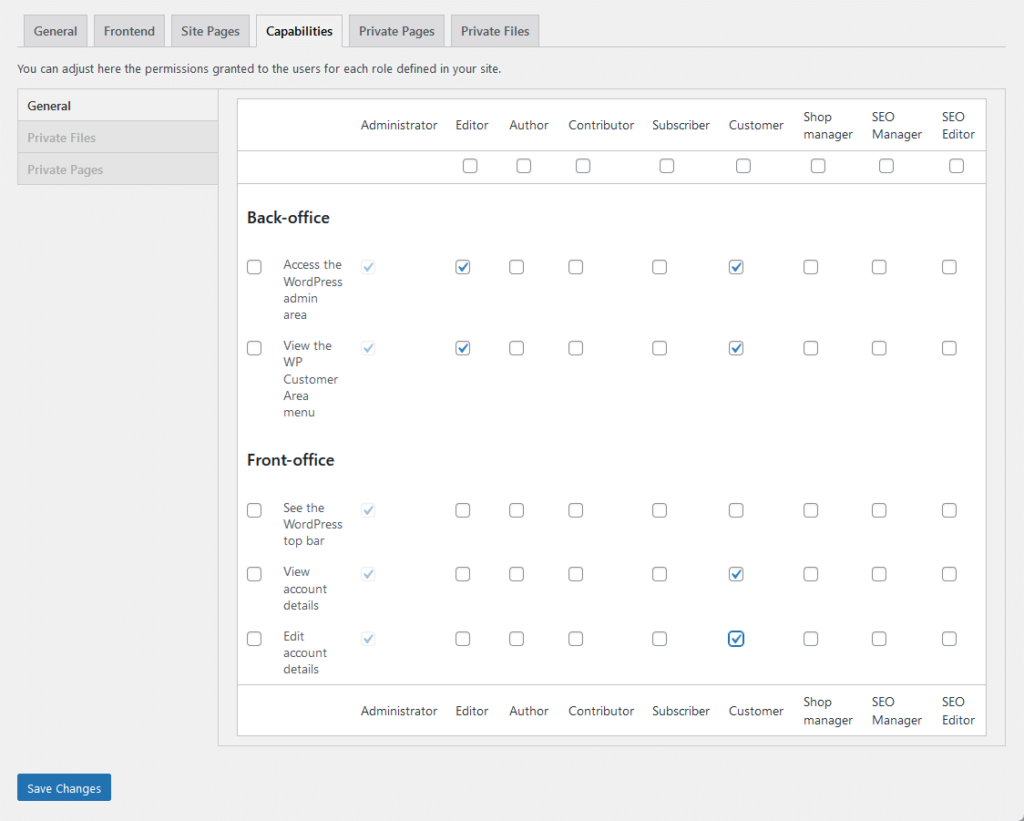Toggle all capabilities for SEO Manager column
The height and width of the screenshot is (821, 1024).
pos(886,166)
